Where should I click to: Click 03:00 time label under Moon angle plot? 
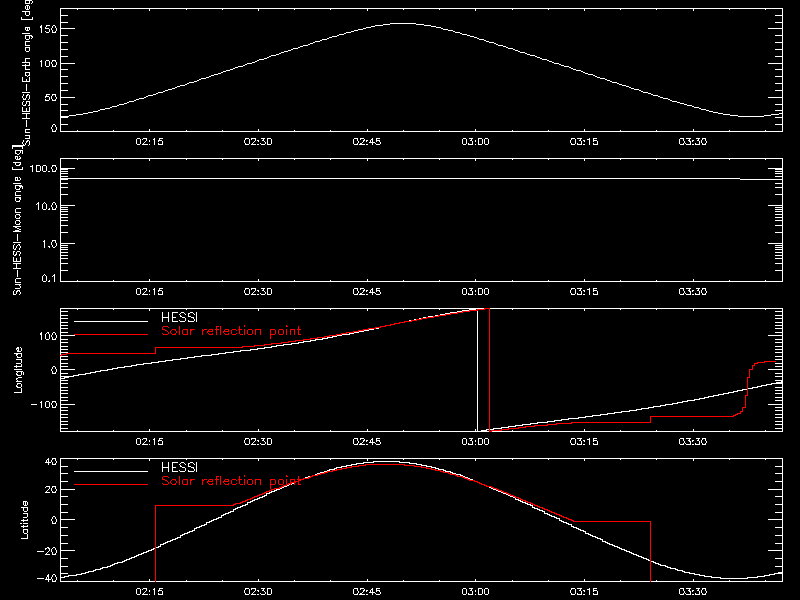[x=476, y=292]
